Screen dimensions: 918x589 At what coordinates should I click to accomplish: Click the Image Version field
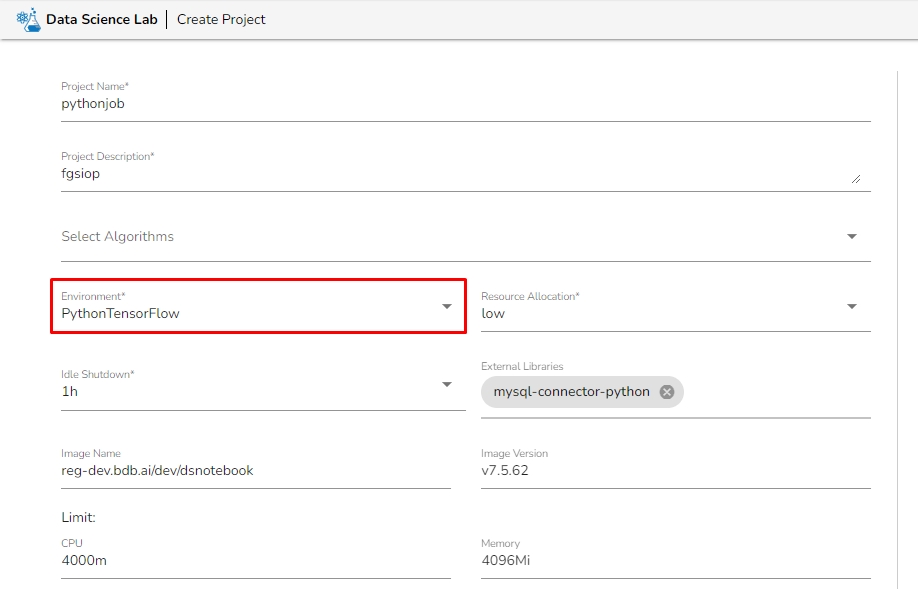point(675,470)
